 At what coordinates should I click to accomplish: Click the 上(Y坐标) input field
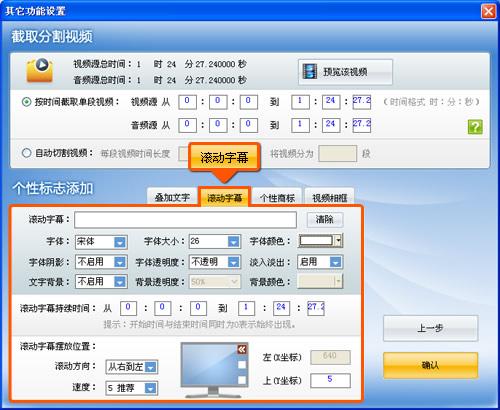(x=330, y=380)
